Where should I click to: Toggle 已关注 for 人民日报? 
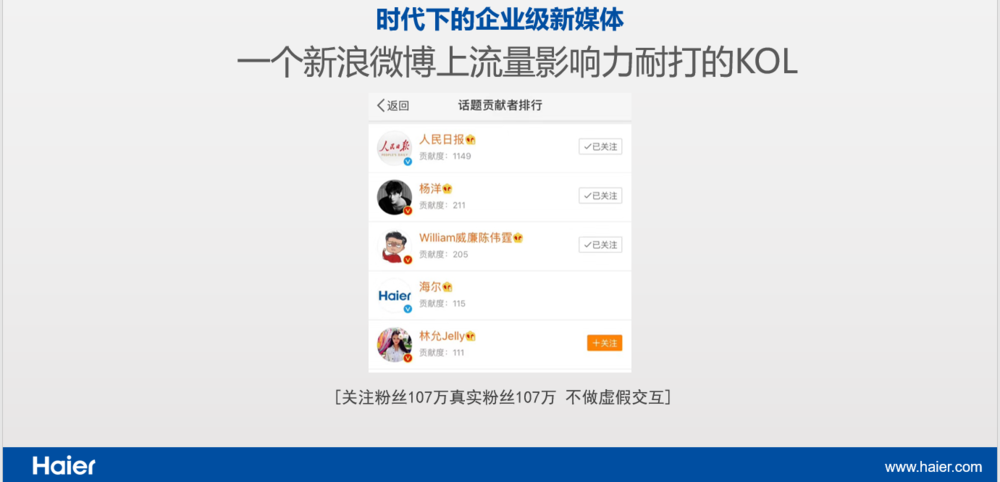(600, 147)
